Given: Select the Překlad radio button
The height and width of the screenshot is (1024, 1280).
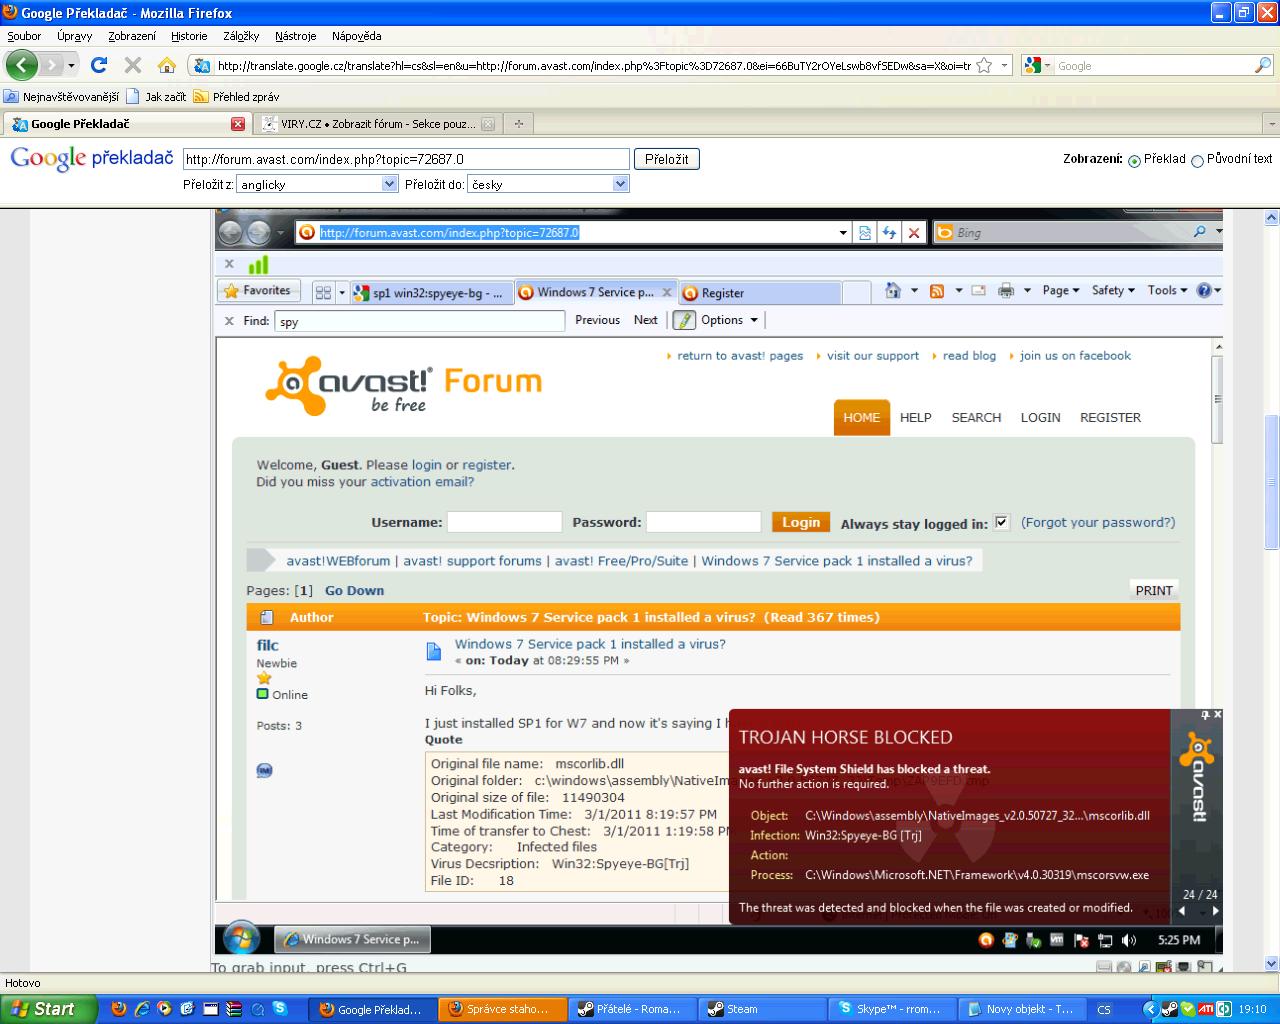Looking at the screenshot, I should pyautogui.click(x=1134, y=160).
